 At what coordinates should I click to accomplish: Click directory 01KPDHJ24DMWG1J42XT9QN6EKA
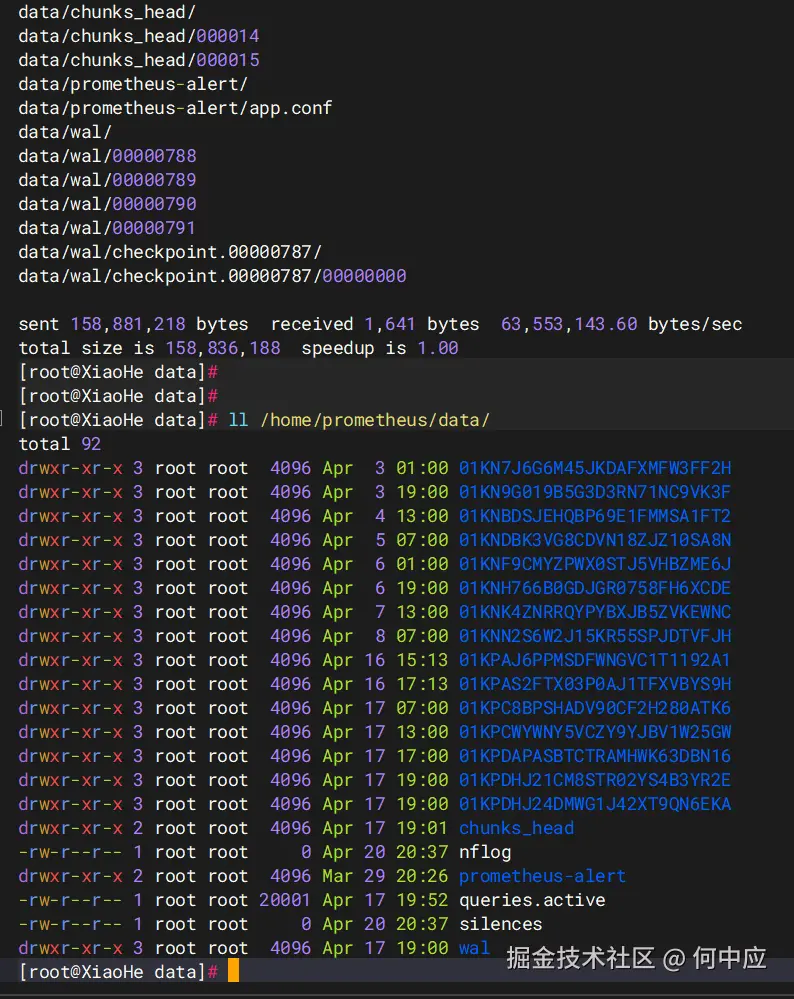click(595, 804)
